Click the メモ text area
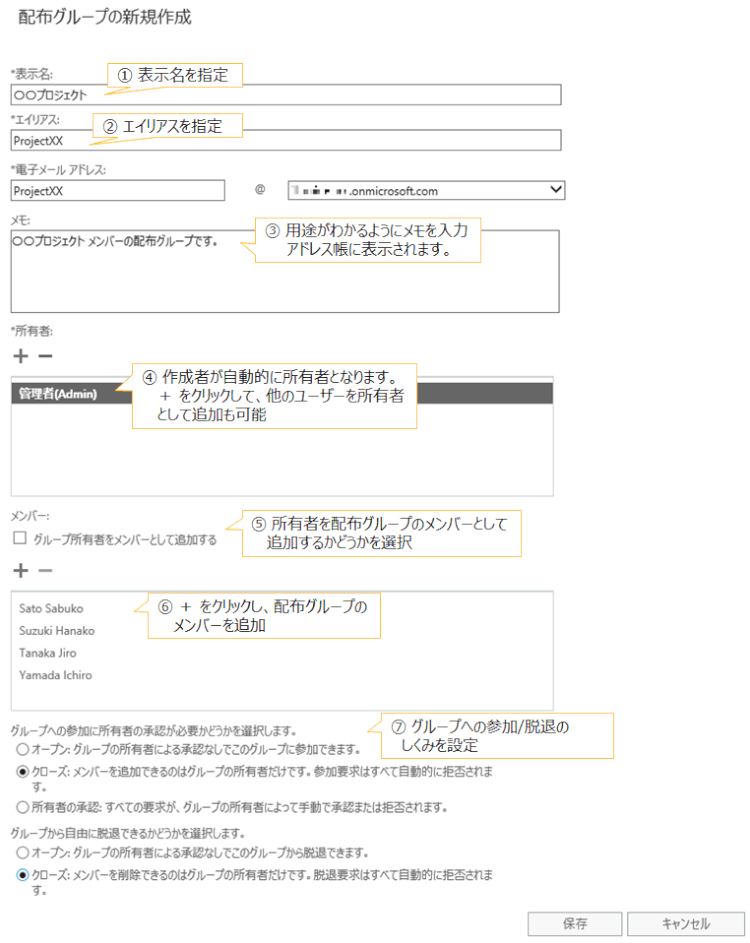The width and height of the screenshot is (750, 943). tap(285, 271)
